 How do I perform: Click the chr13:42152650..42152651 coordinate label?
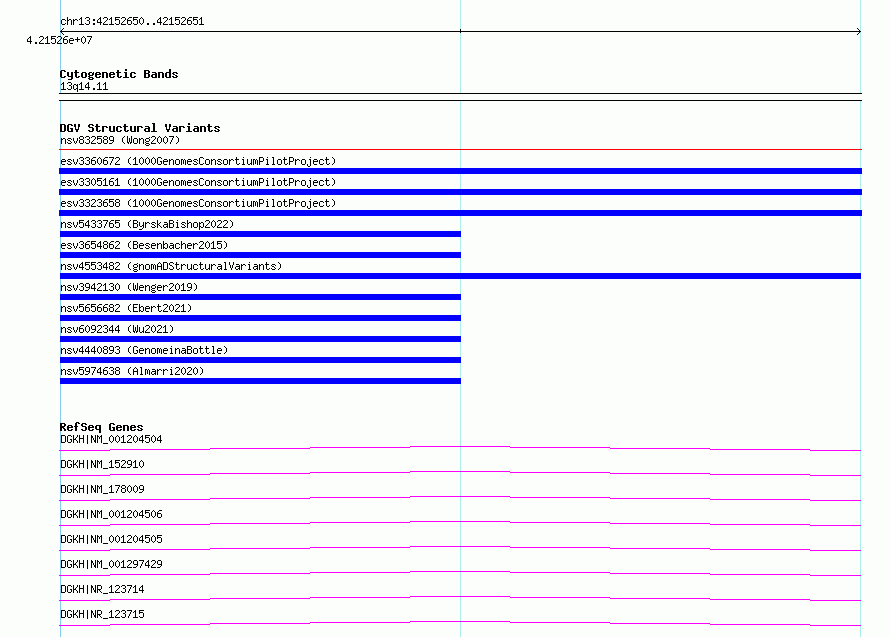tap(132, 21)
